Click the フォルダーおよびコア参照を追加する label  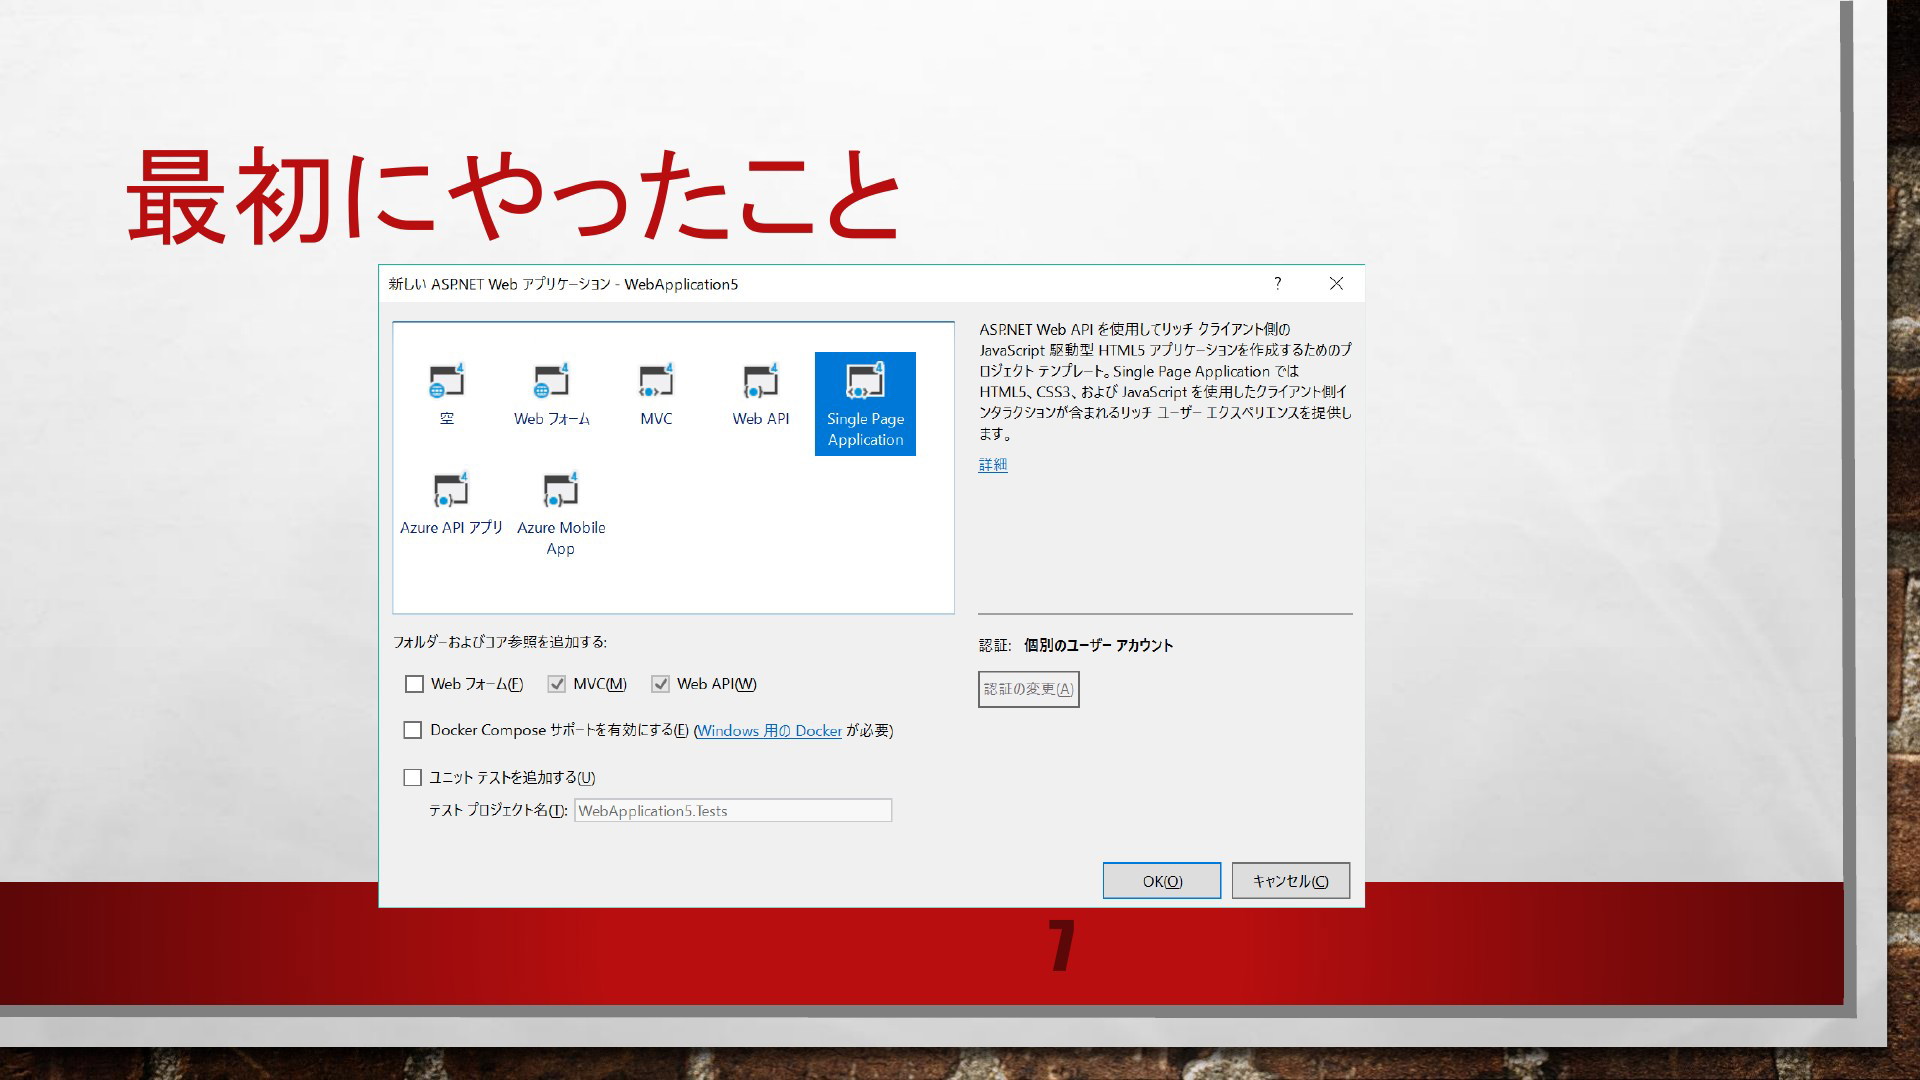tap(500, 642)
